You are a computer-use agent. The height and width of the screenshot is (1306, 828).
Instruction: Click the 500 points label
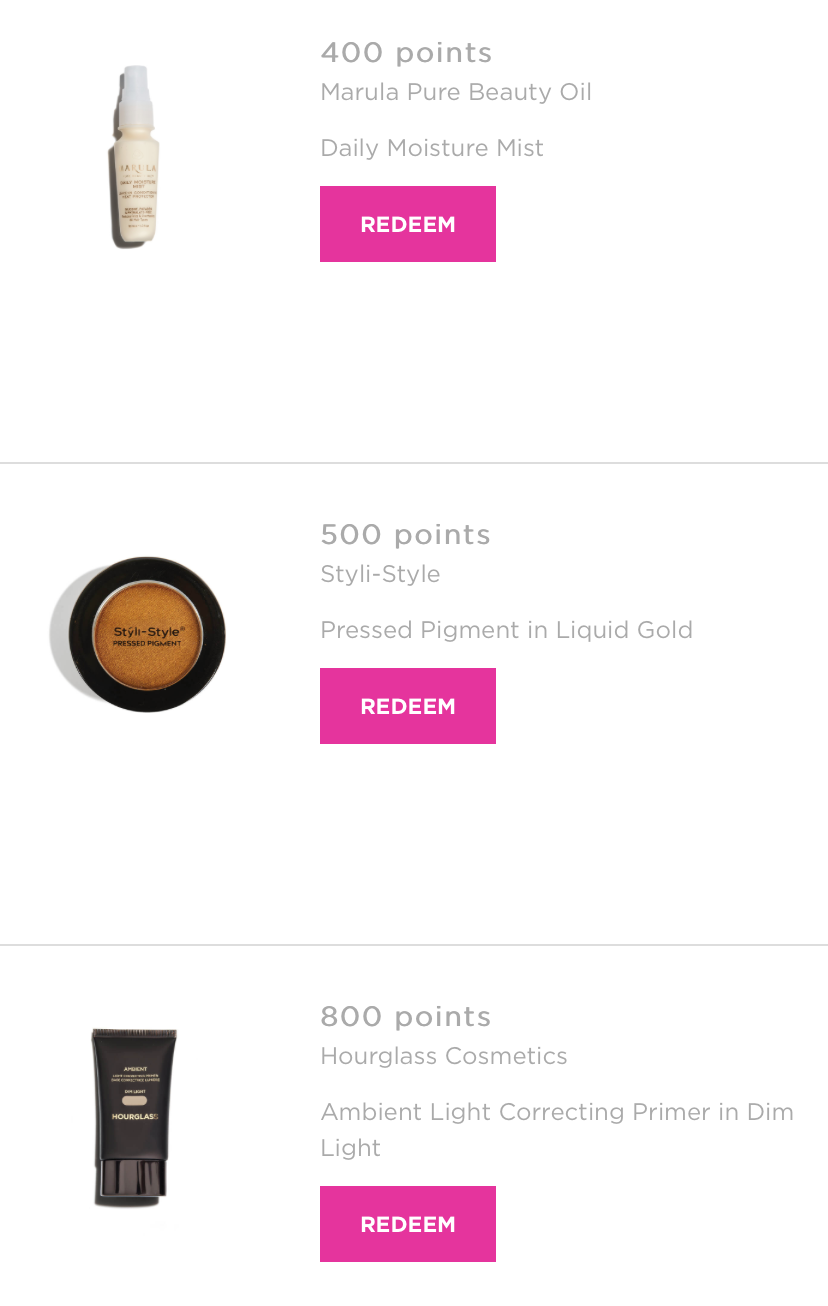(405, 534)
